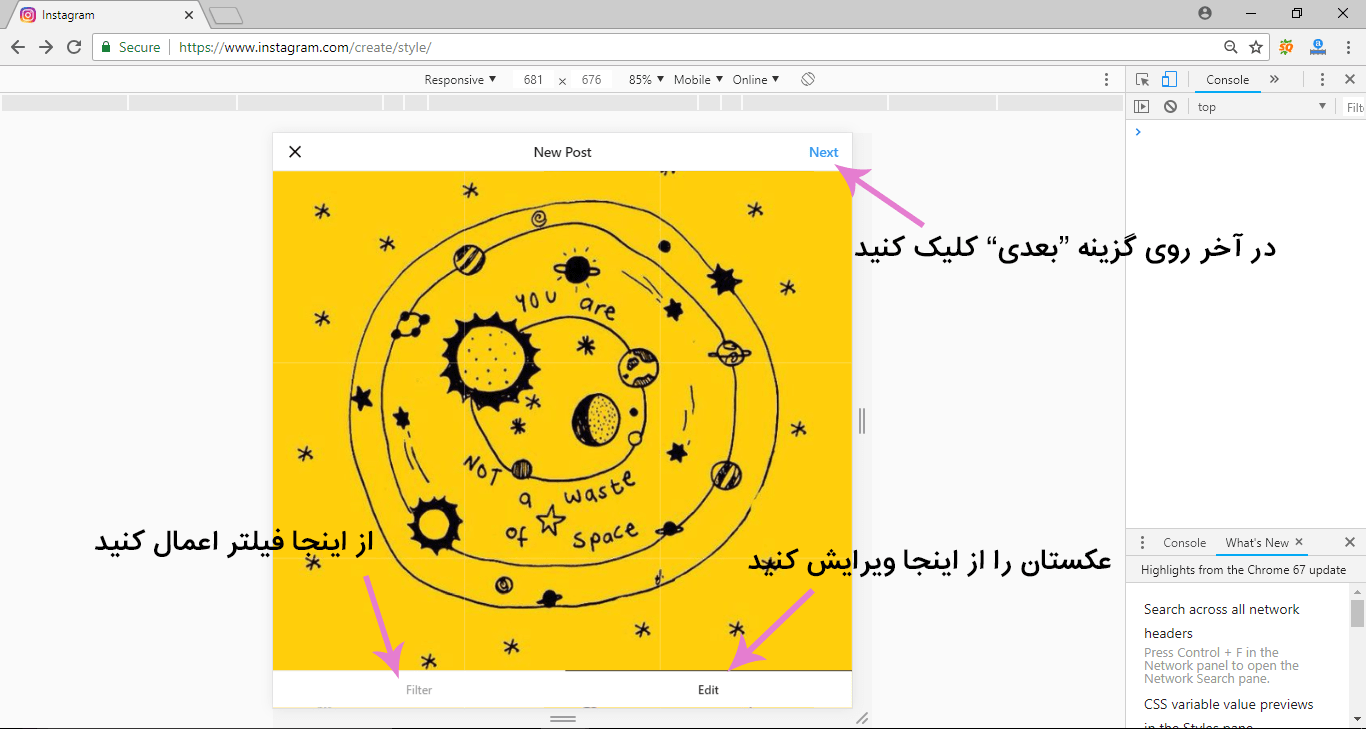The height and width of the screenshot is (729, 1366).
Task: Open the Online network throttling dropdown
Action: tap(755, 80)
